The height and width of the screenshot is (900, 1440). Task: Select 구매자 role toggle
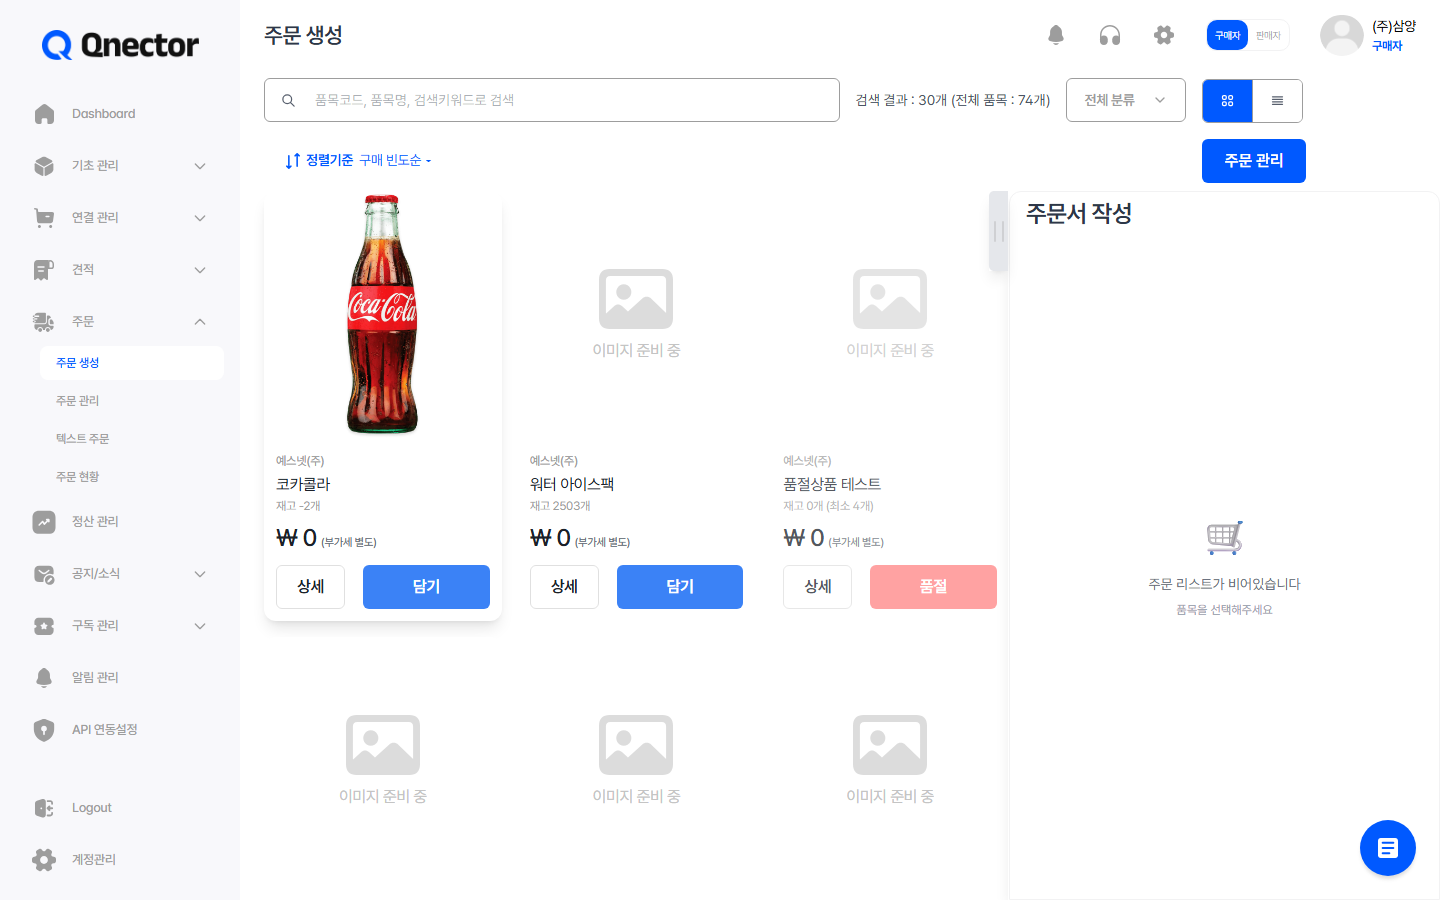[1228, 35]
